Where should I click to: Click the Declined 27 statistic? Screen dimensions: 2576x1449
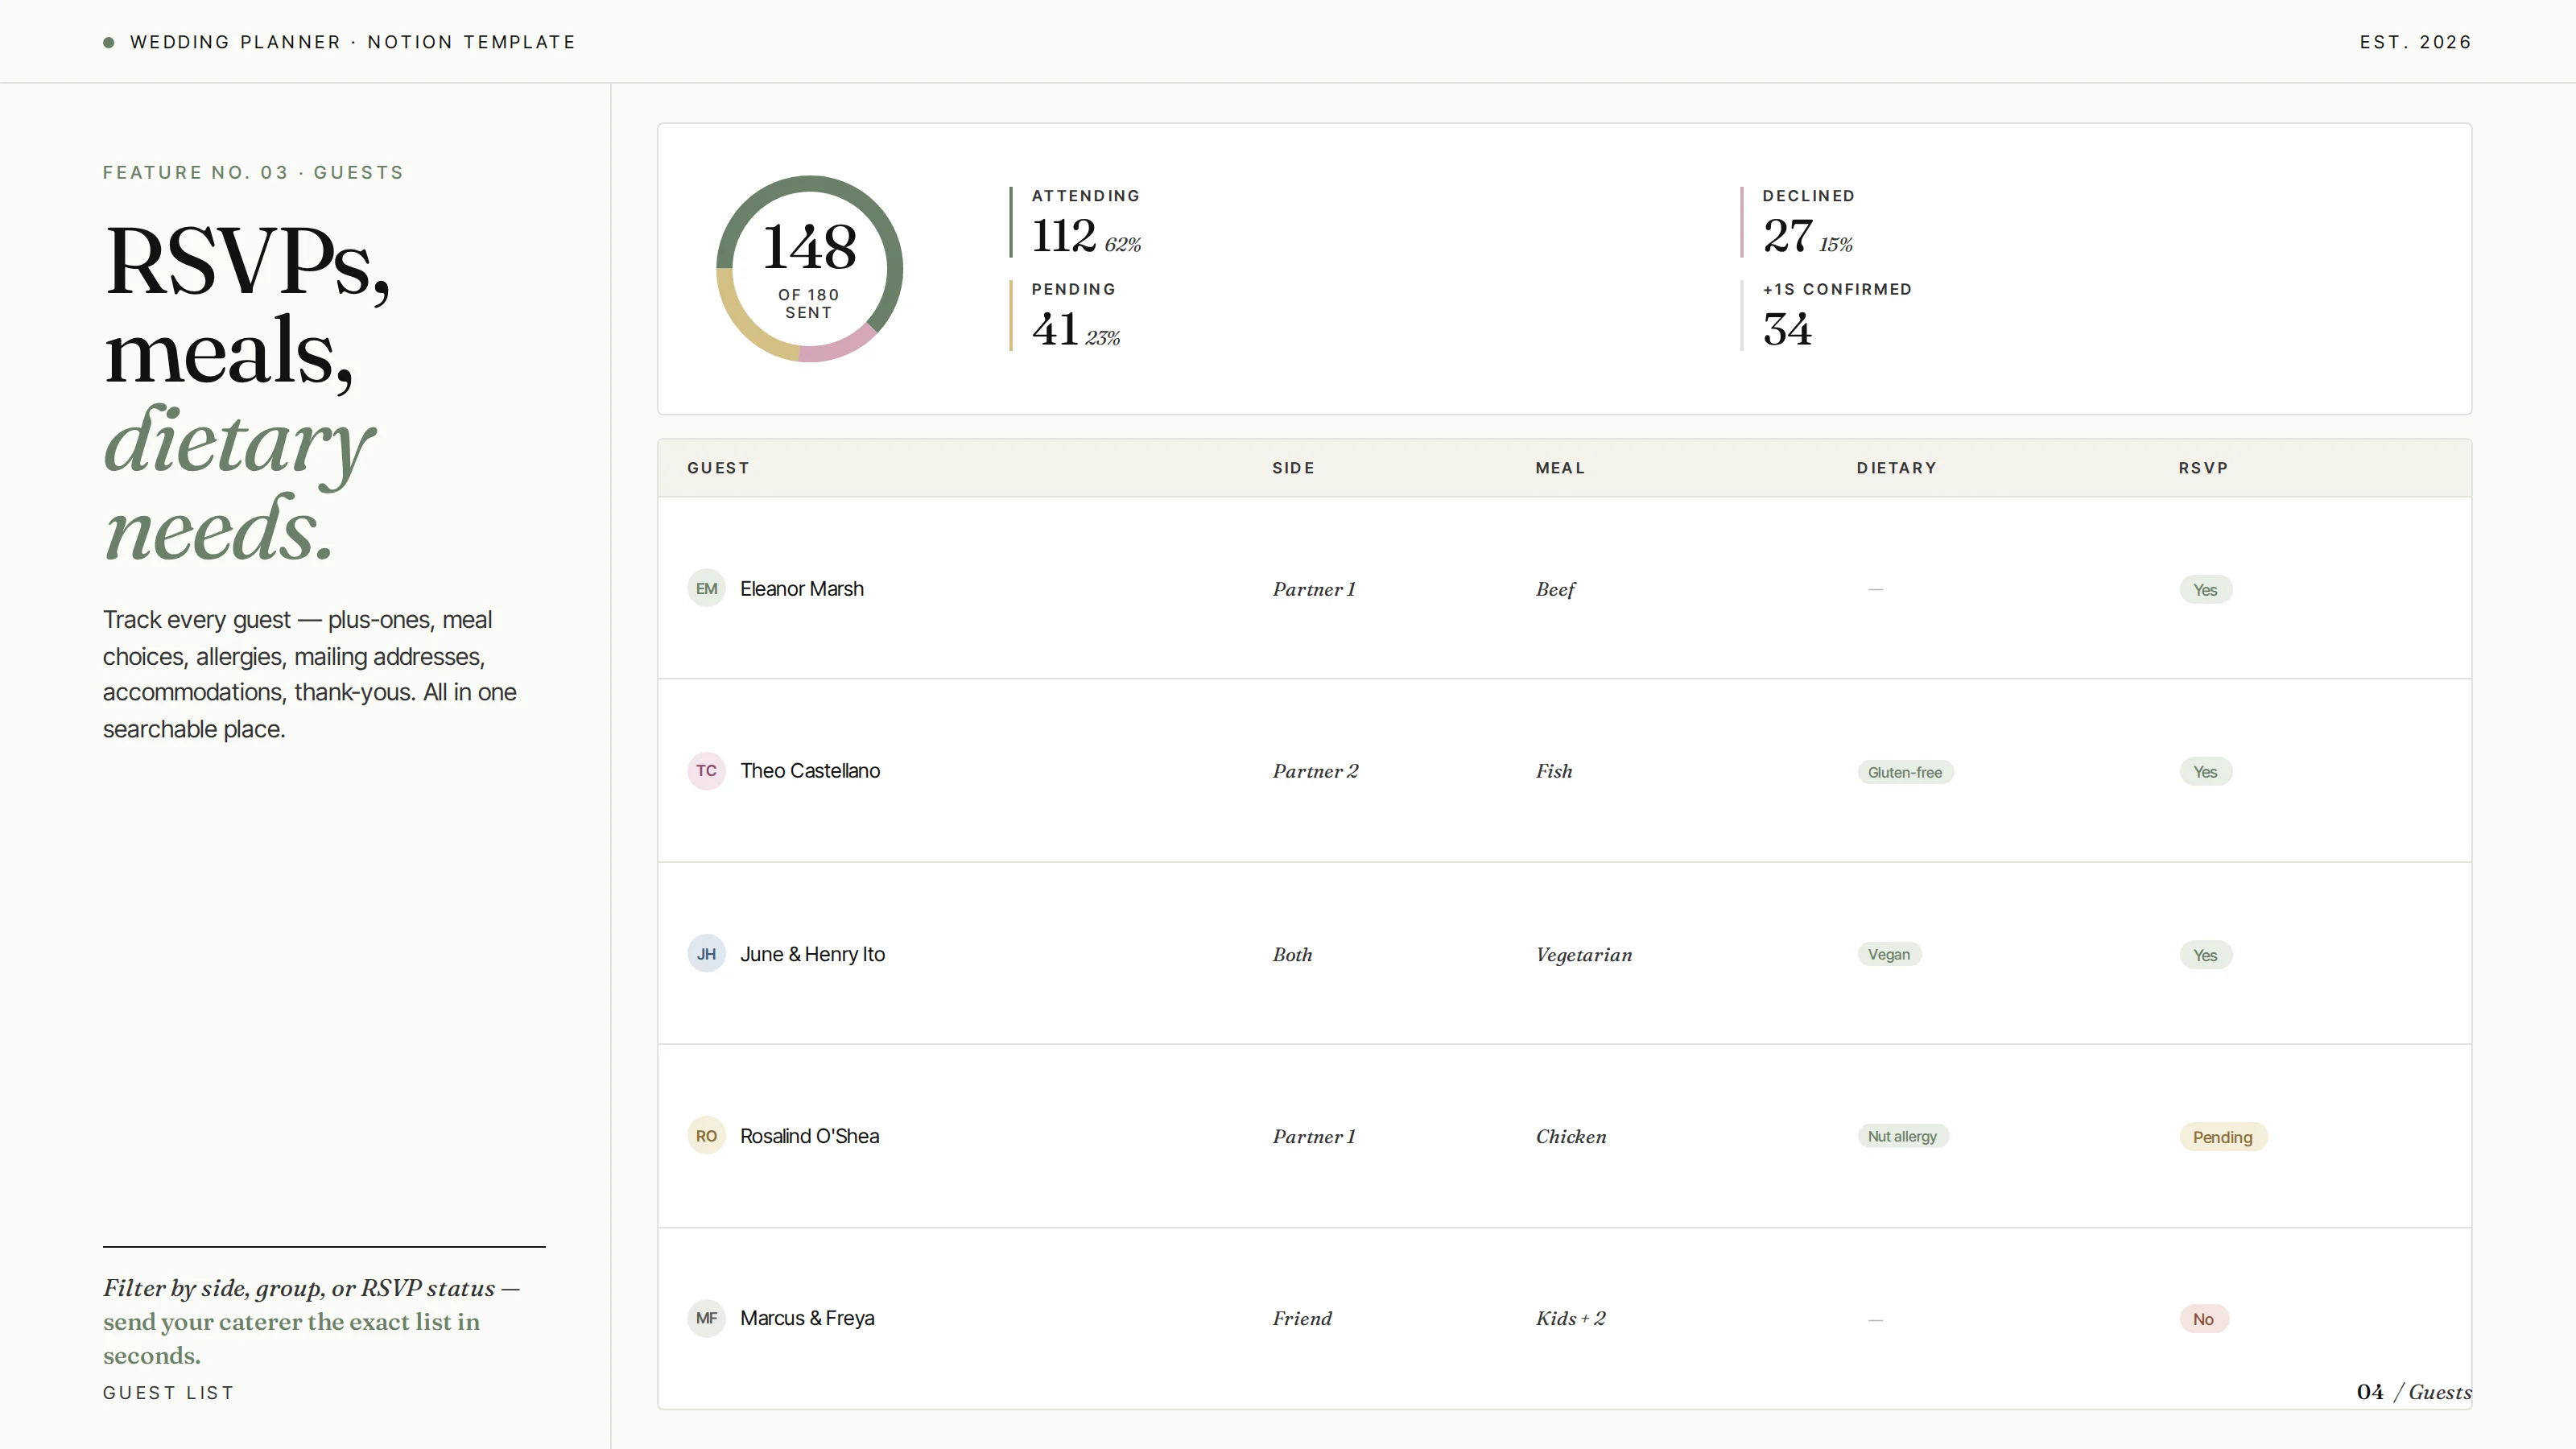point(1798,222)
